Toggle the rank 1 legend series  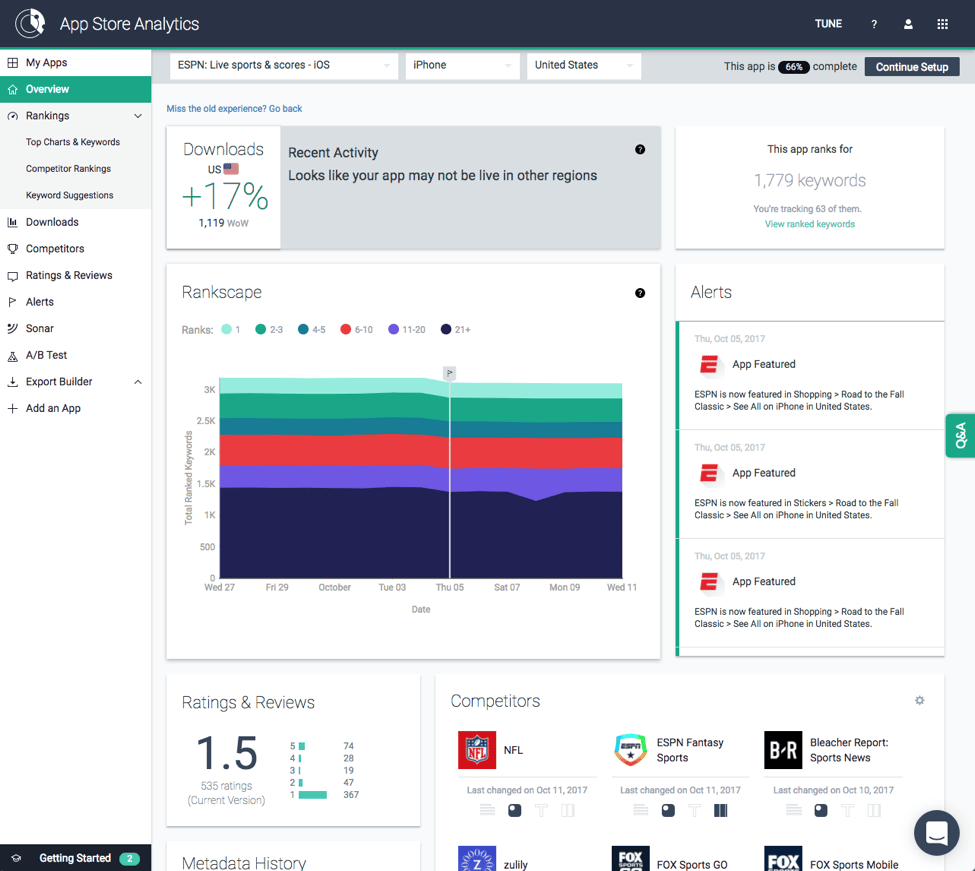pos(231,329)
